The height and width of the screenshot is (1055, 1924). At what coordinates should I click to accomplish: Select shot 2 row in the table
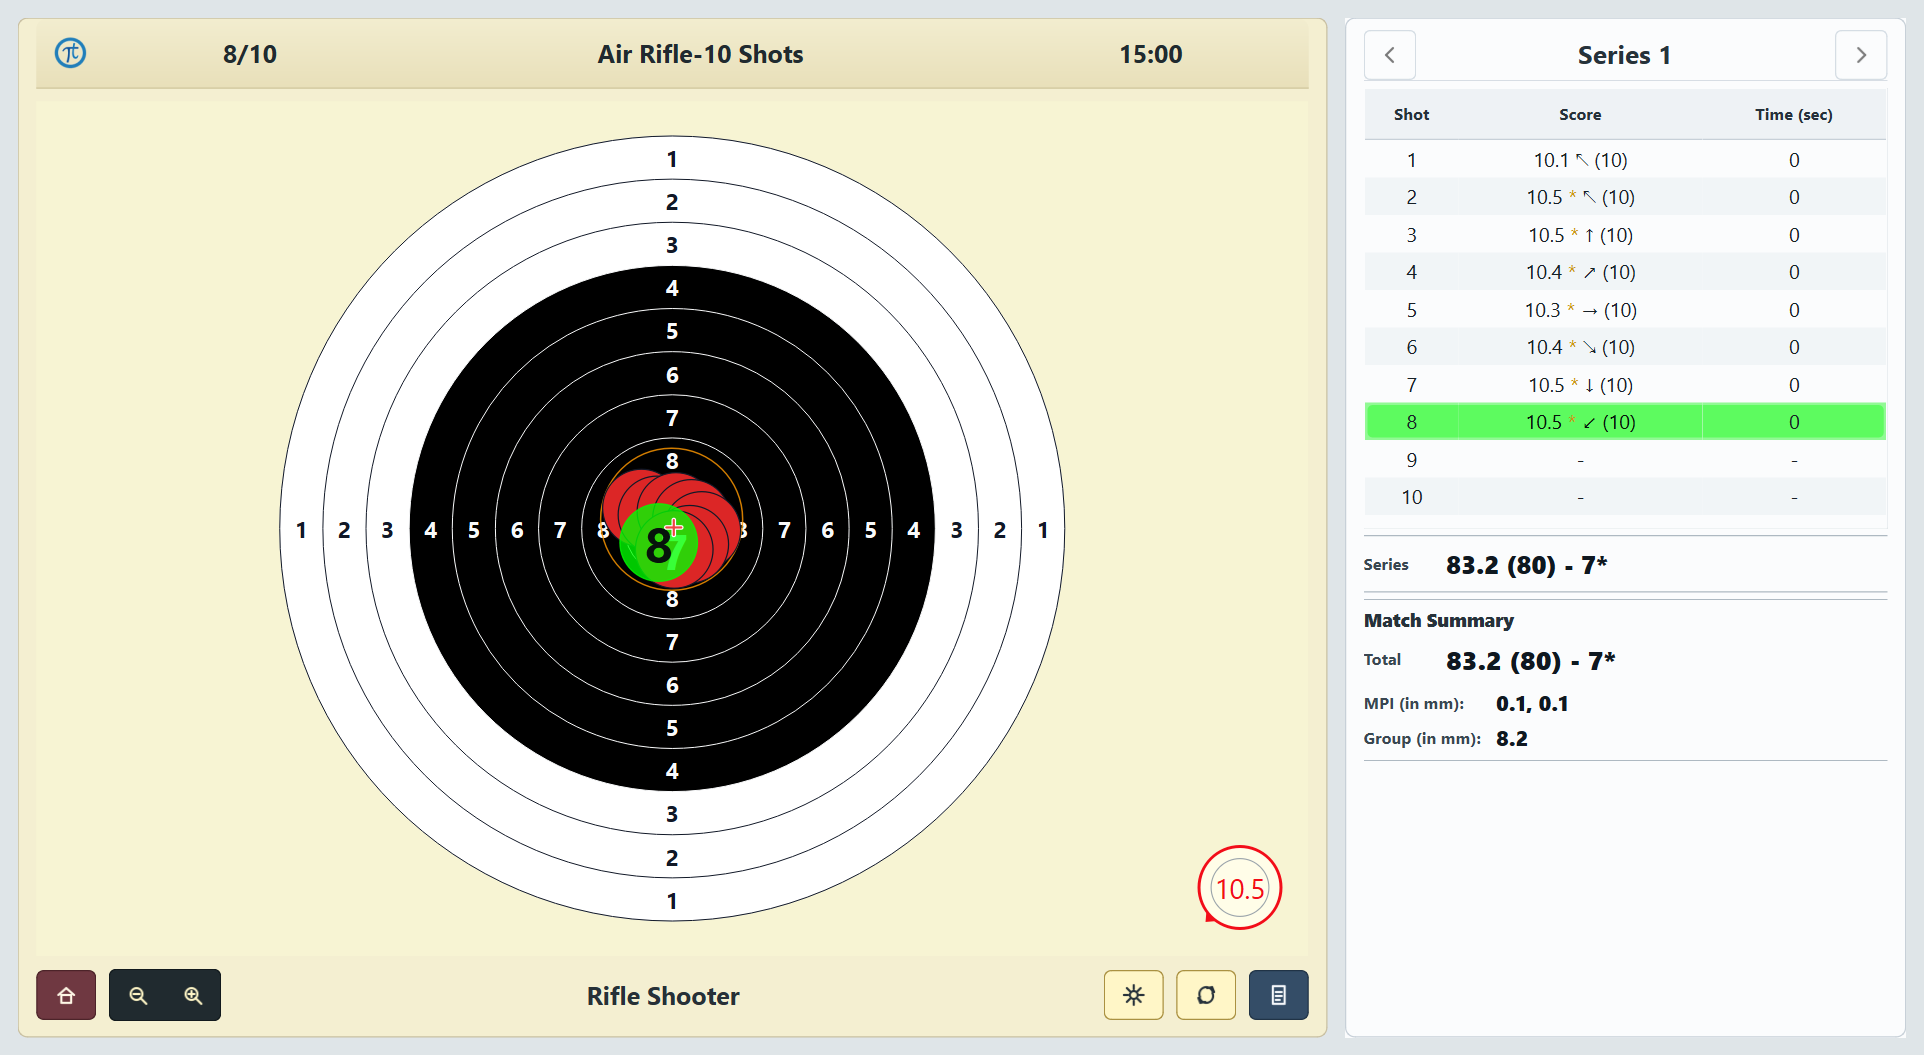click(1625, 197)
